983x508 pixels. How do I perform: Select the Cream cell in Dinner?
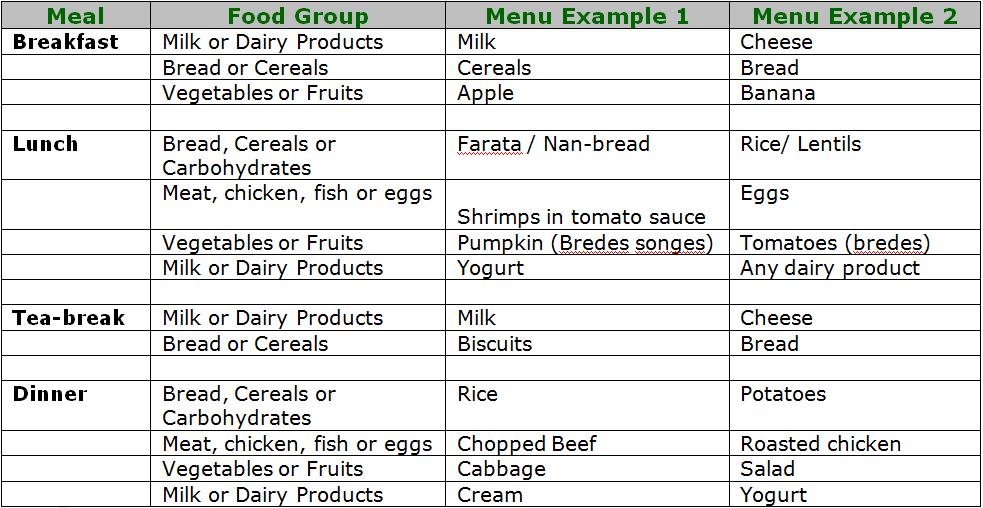(x=490, y=494)
